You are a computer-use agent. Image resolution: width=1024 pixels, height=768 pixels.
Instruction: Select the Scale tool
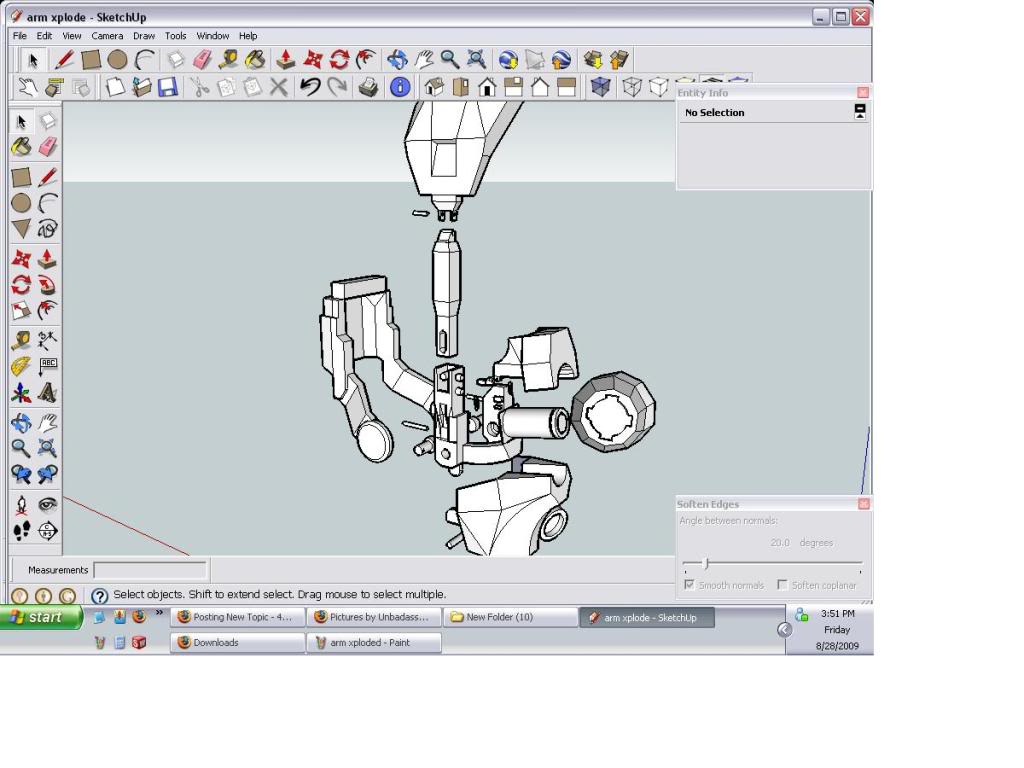21,310
